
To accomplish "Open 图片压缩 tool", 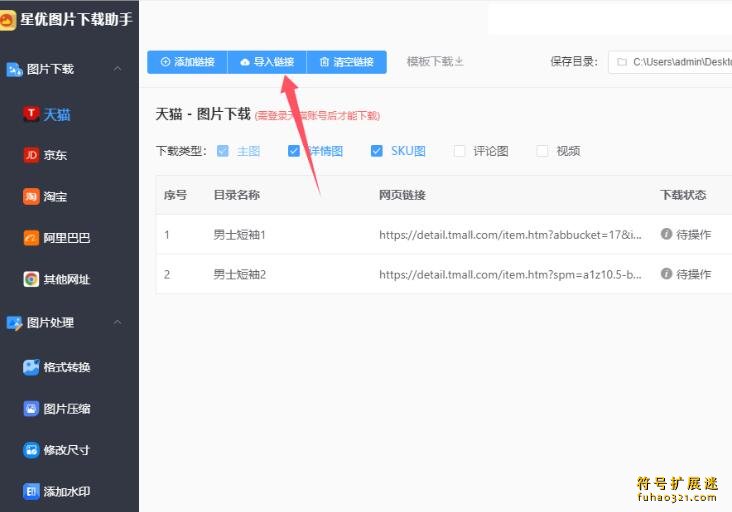I will coord(67,409).
